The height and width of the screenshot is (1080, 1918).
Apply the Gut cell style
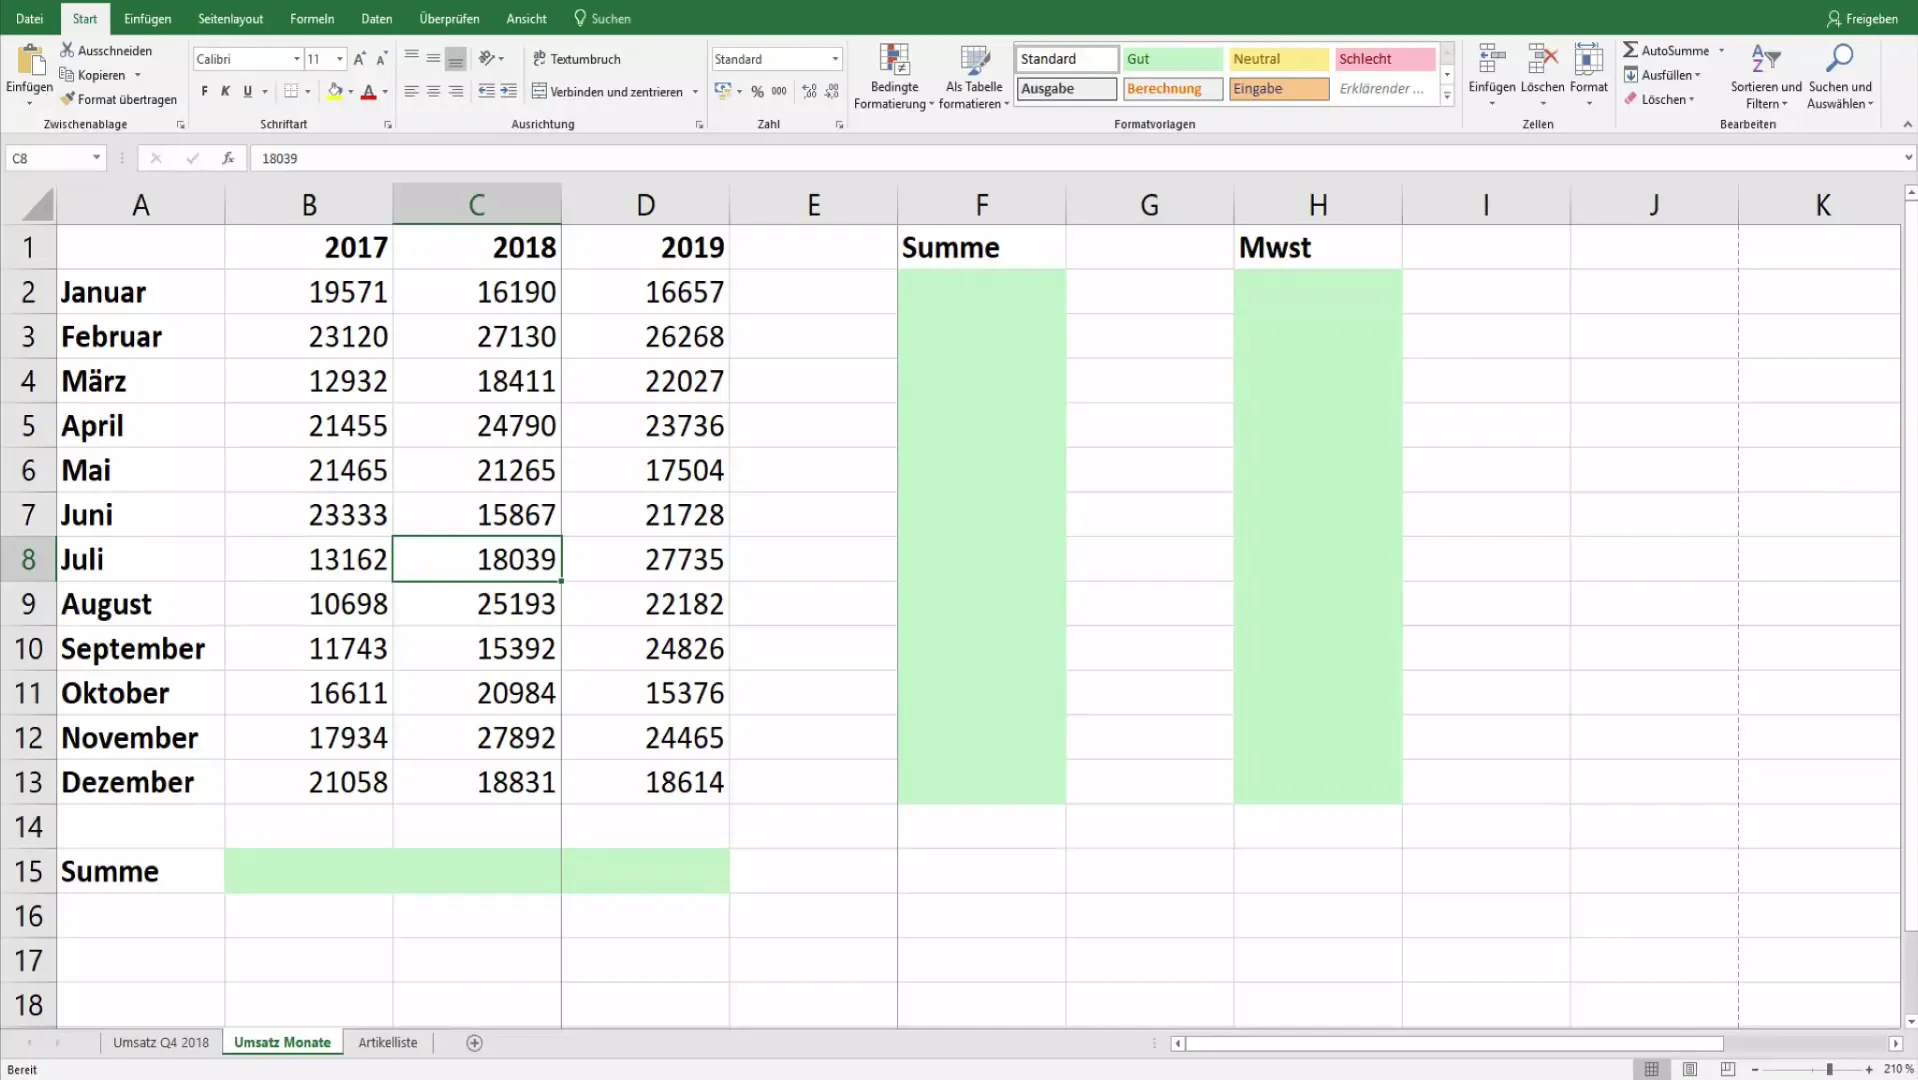(1172, 59)
